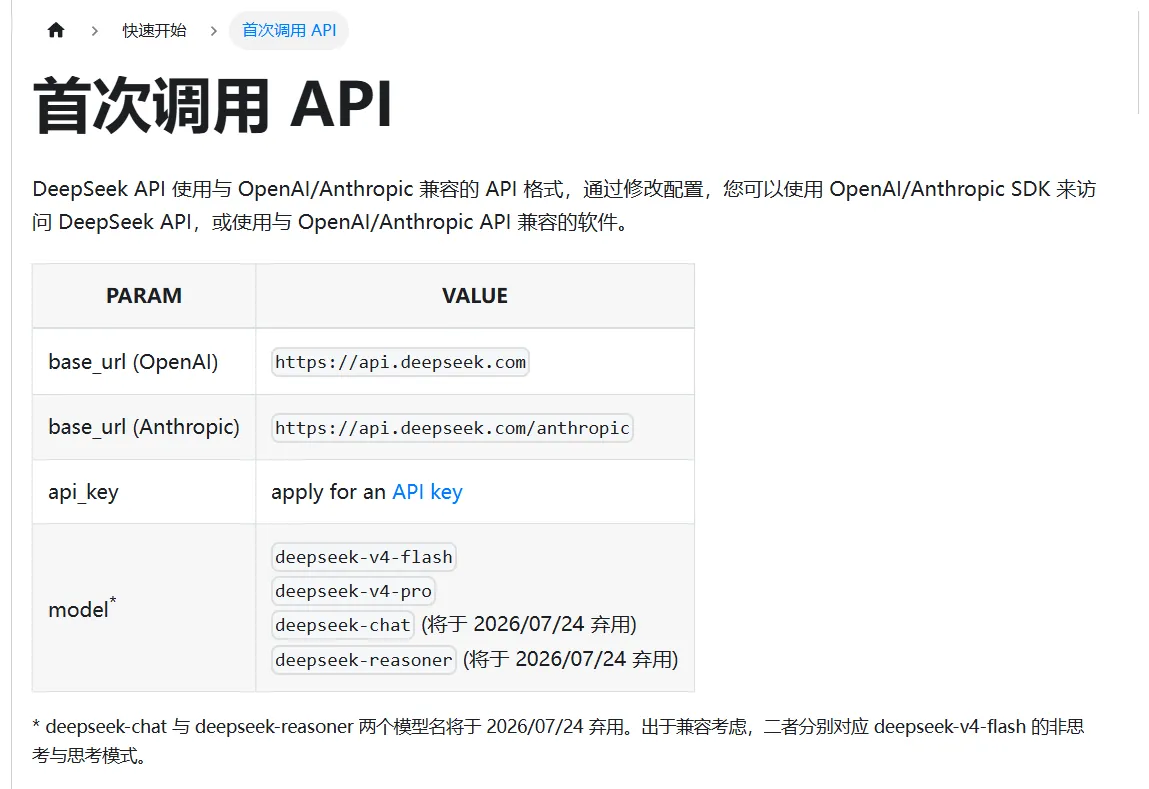Click the footnote about deepseek-chat deprecation
The width and height of the screenshot is (1149, 789).
tap(558, 741)
